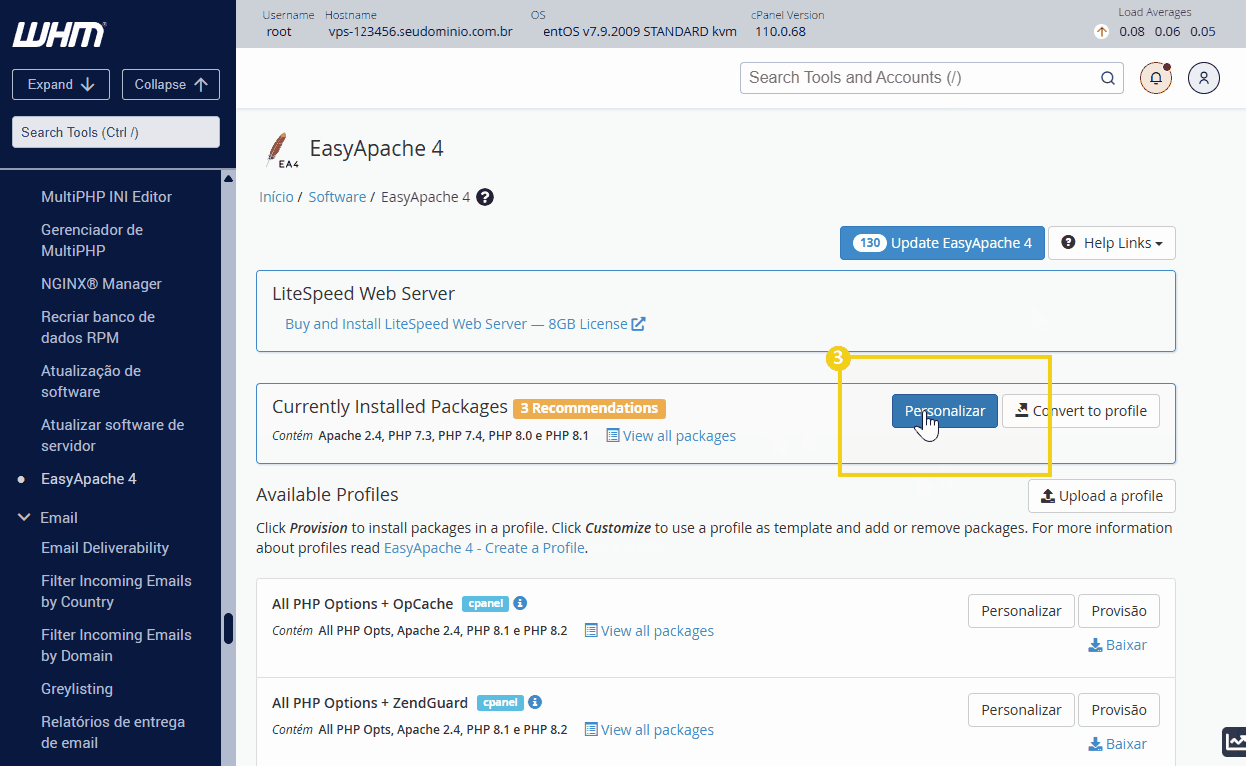
Task: Click Convert to profile button
Action: coord(1081,411)
